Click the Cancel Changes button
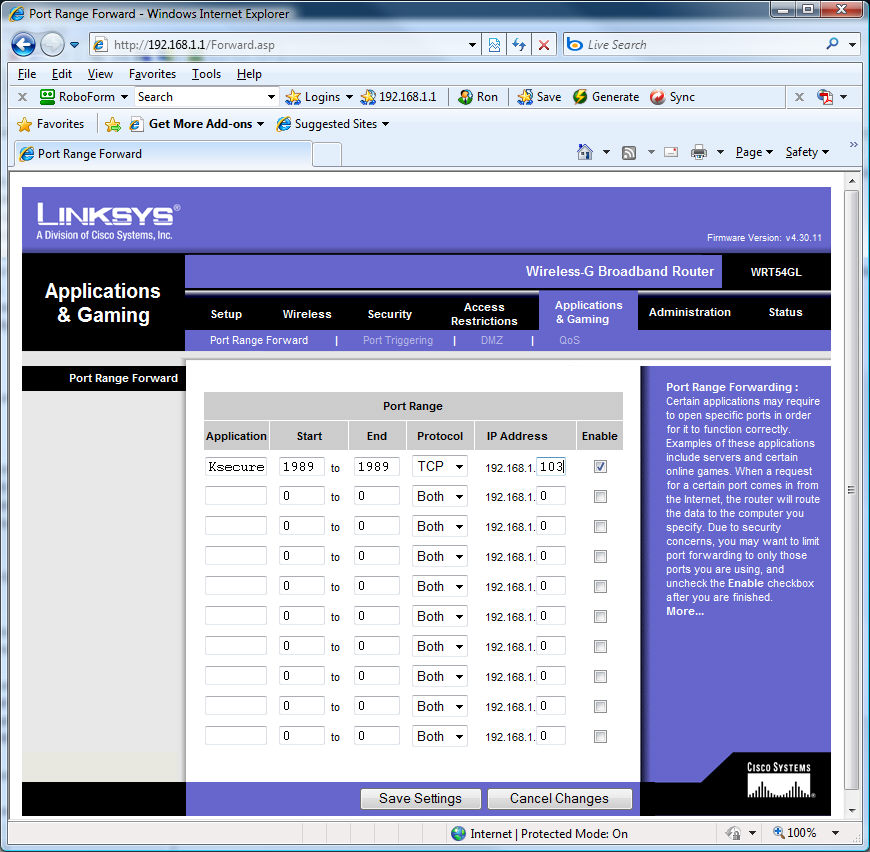Screen dimensions: 870x852 click(x=559, y=798)
